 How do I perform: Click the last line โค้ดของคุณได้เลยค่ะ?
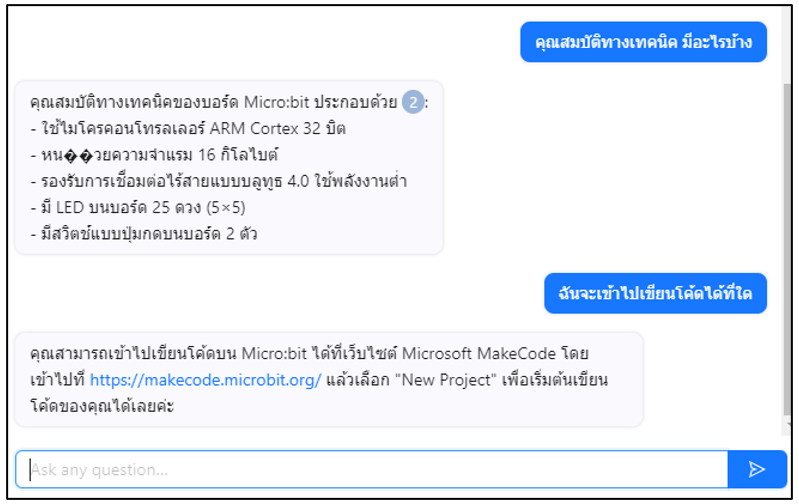102,407
